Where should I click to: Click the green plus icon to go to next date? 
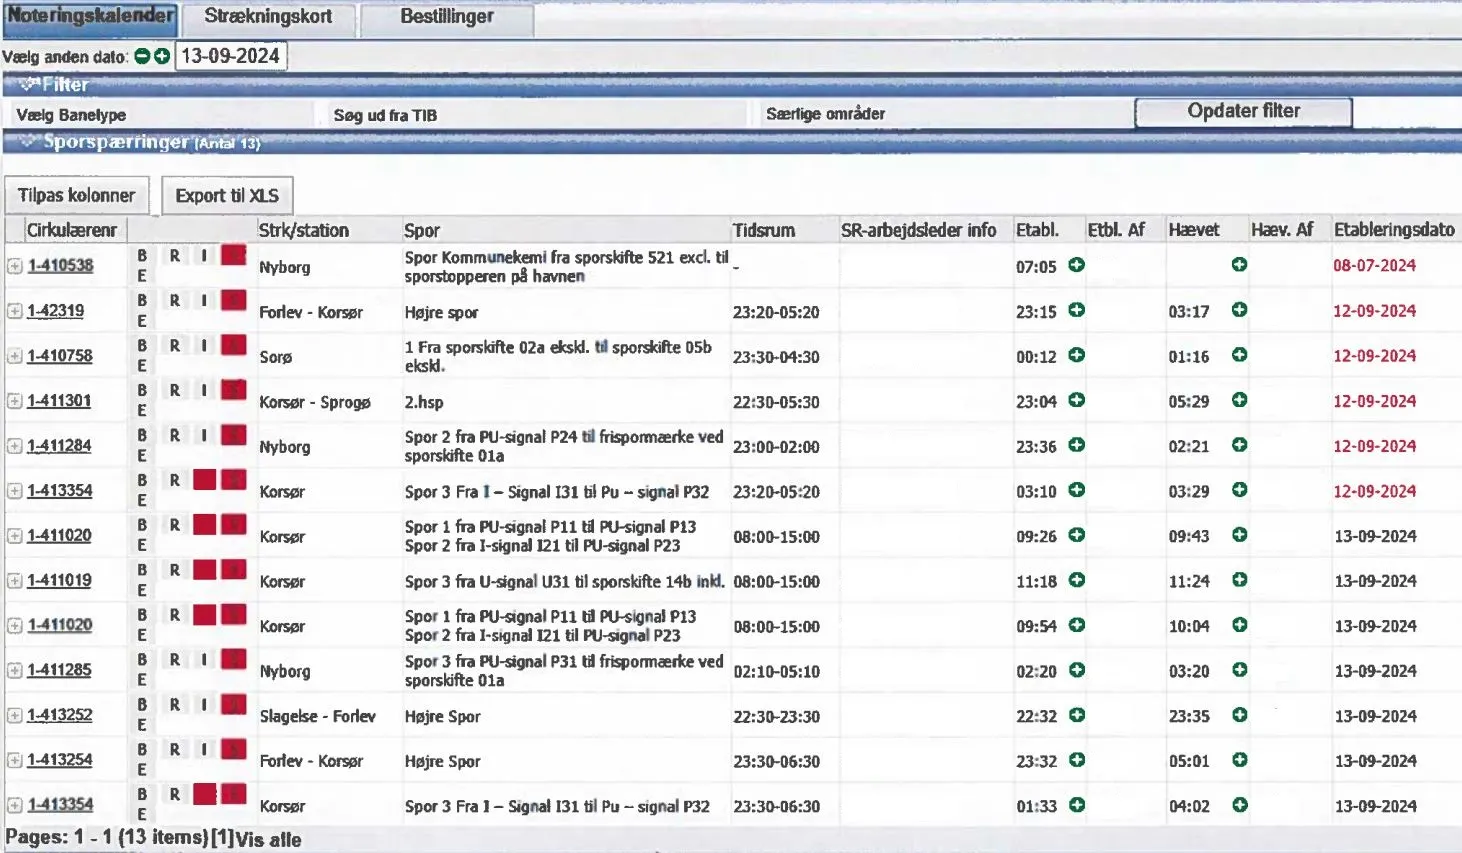click(x=162, y=57)
